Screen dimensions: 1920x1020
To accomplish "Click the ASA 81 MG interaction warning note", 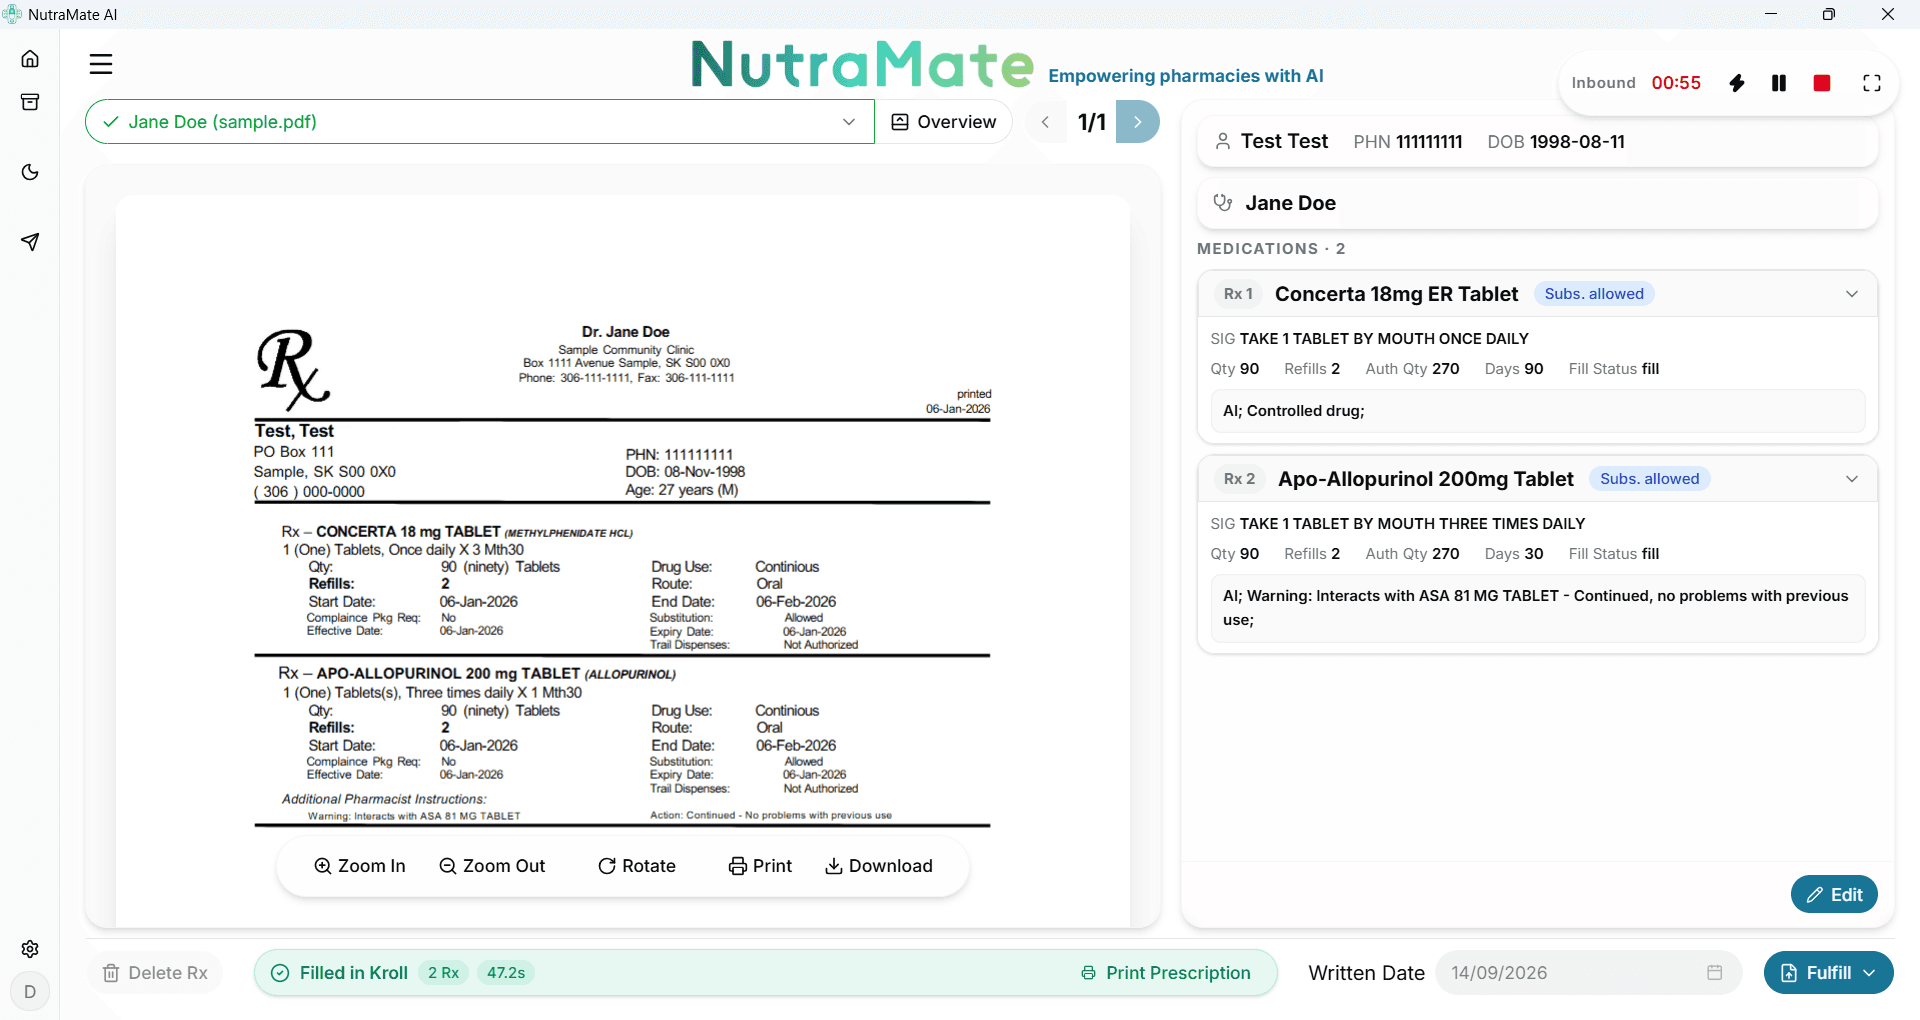I will [x=1537, y=608].
